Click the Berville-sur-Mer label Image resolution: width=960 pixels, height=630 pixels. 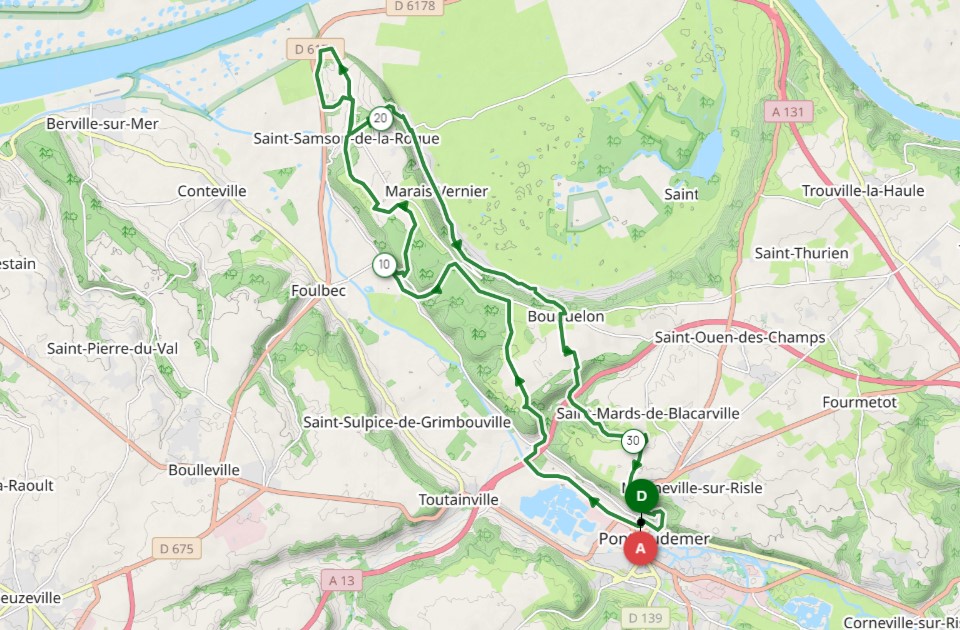(102, 124)
